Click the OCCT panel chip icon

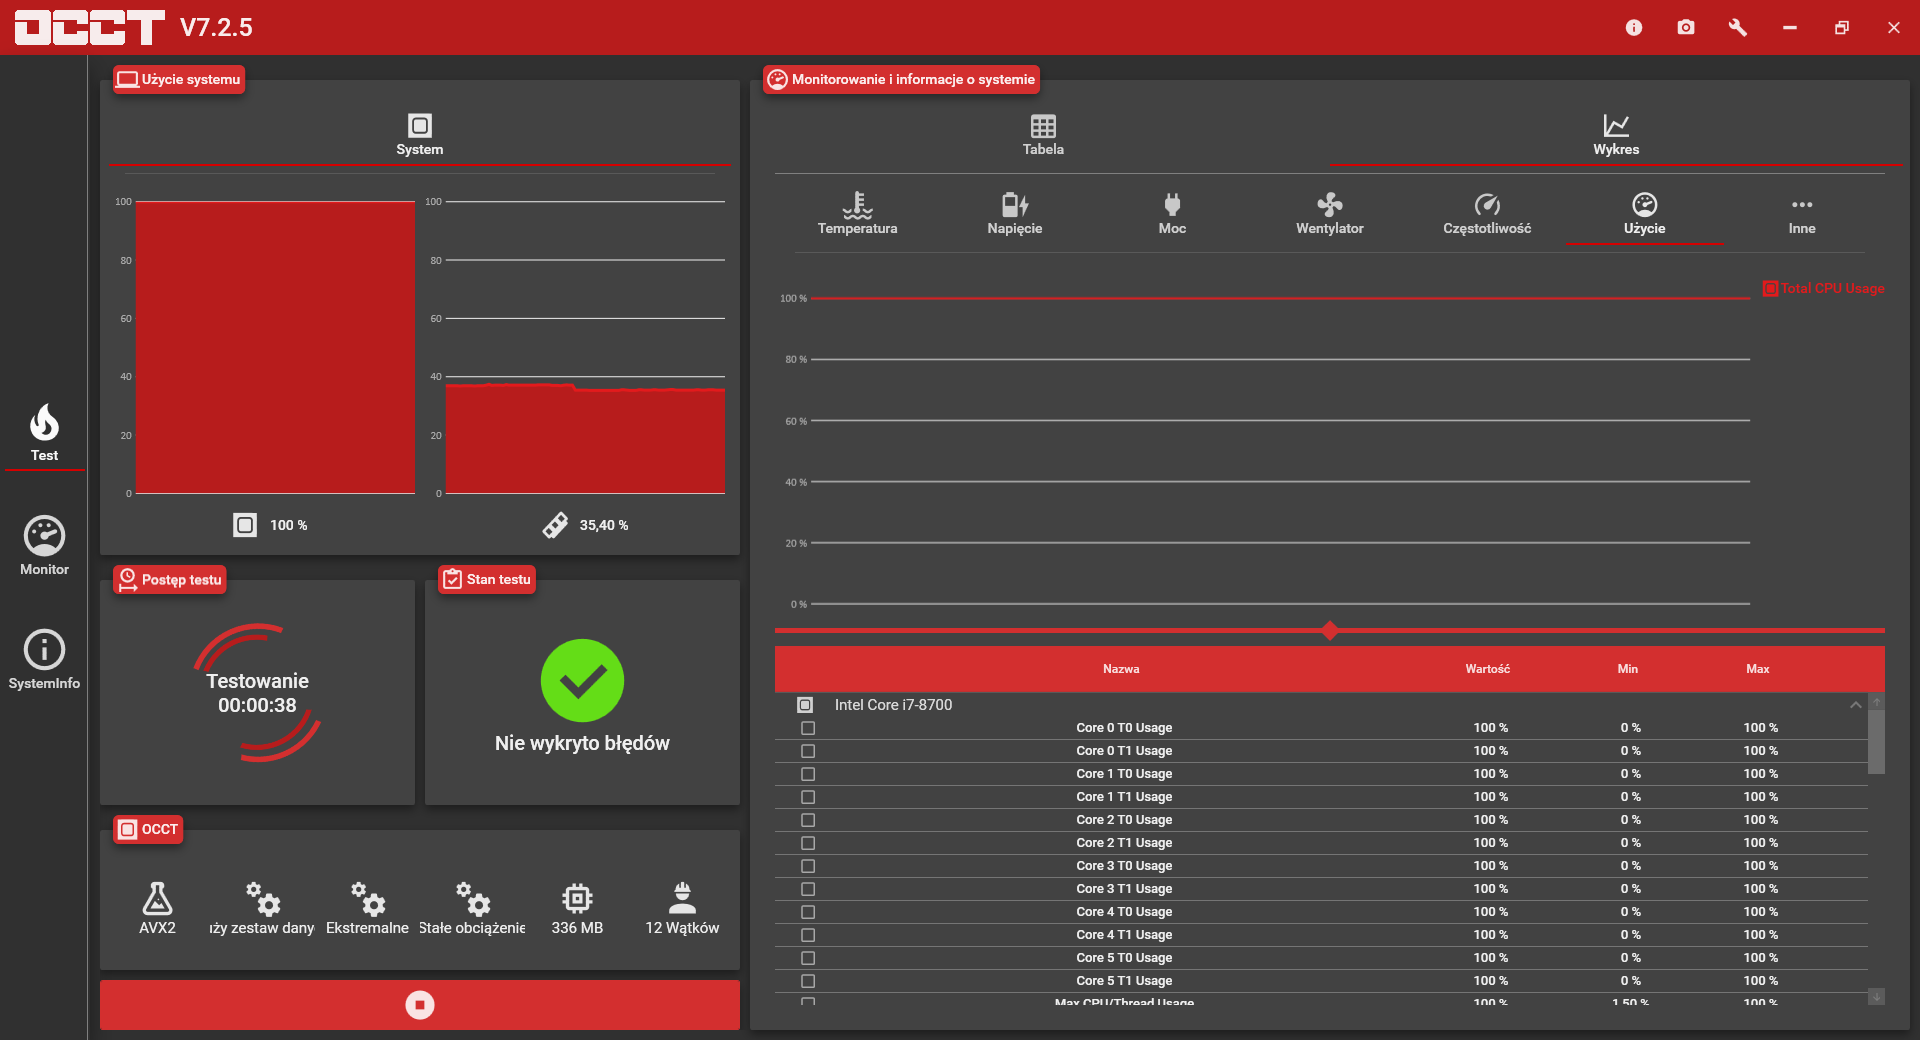pos(127,829)
